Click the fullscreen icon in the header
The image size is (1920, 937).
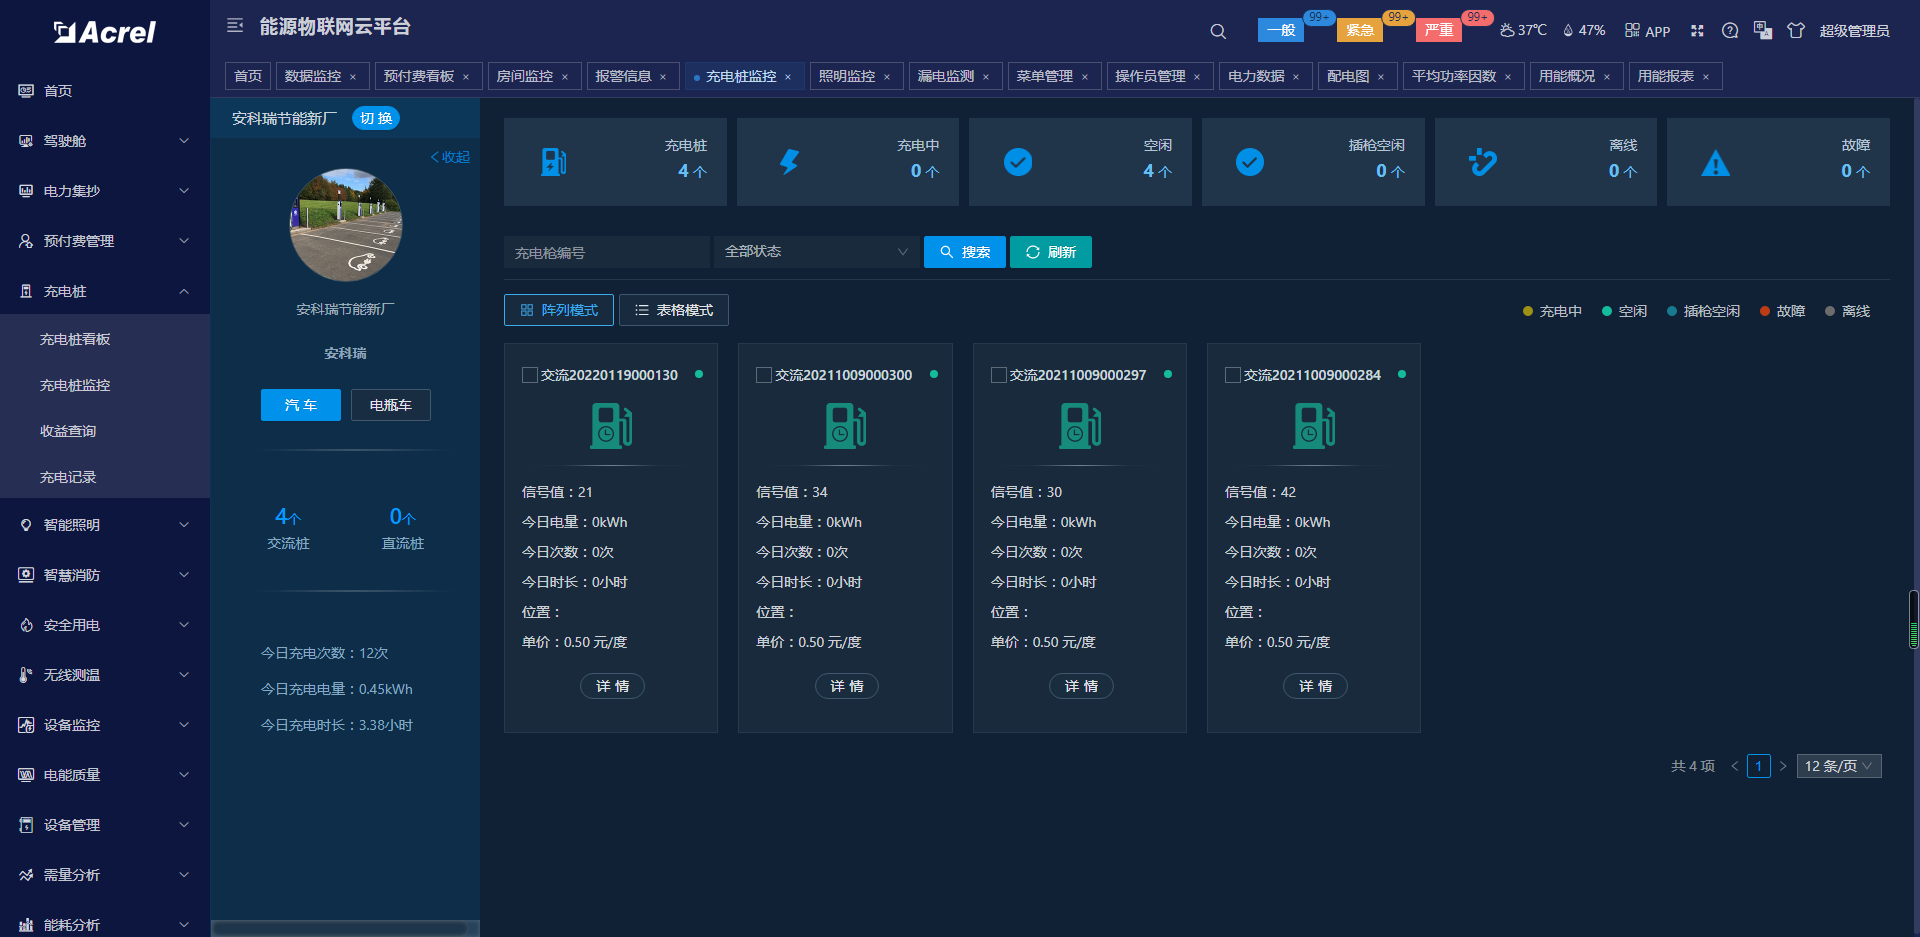coord(1697,31)
